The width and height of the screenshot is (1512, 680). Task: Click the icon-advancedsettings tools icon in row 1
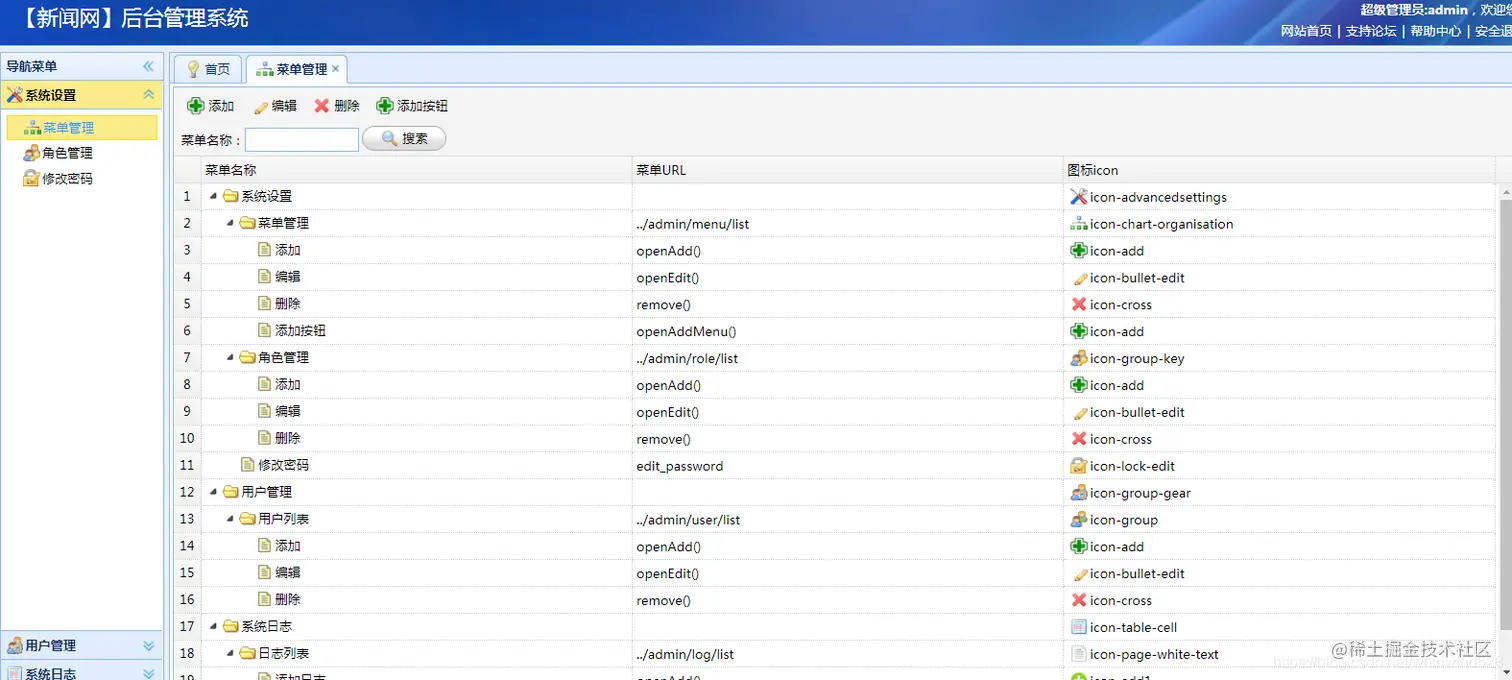[1078, 197]
